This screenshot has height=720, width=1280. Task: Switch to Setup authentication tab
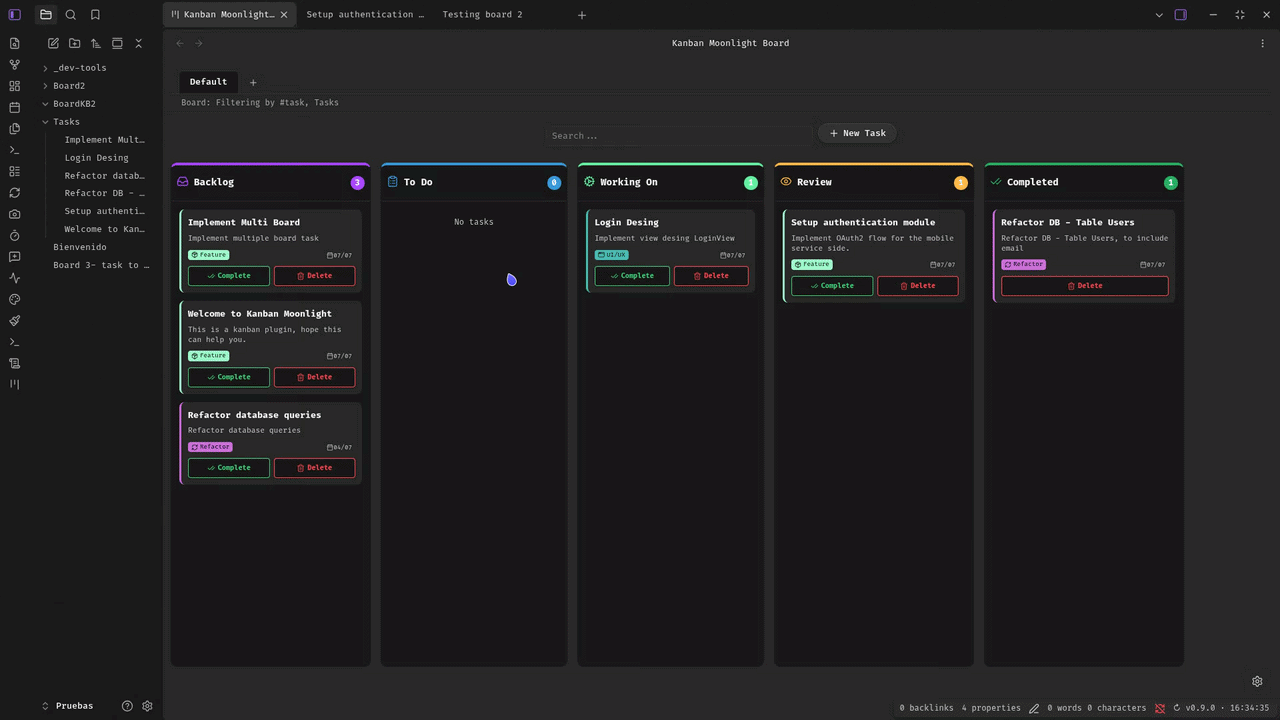click(365, 15)
